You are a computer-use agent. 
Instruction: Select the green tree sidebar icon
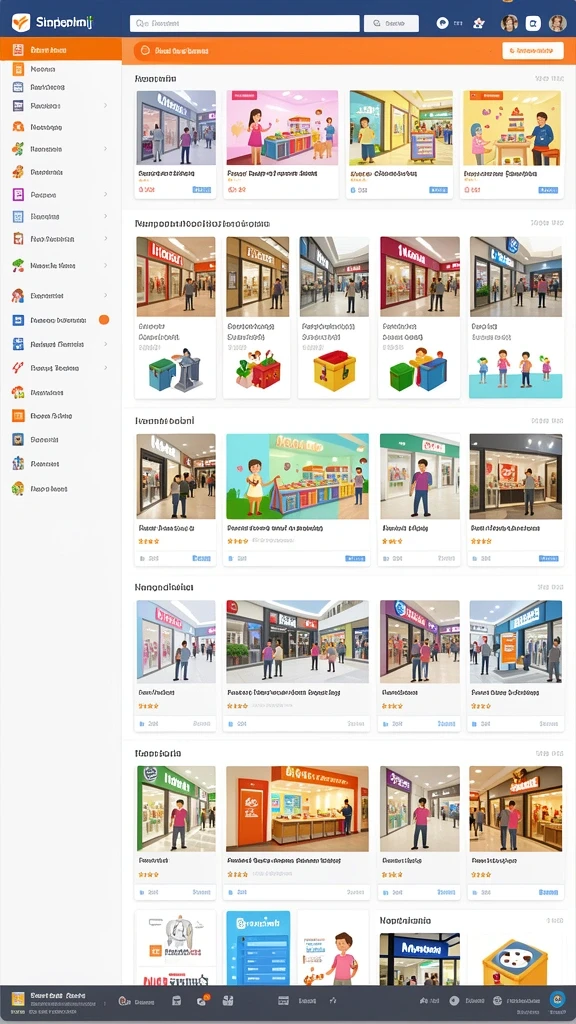point(18,265)
